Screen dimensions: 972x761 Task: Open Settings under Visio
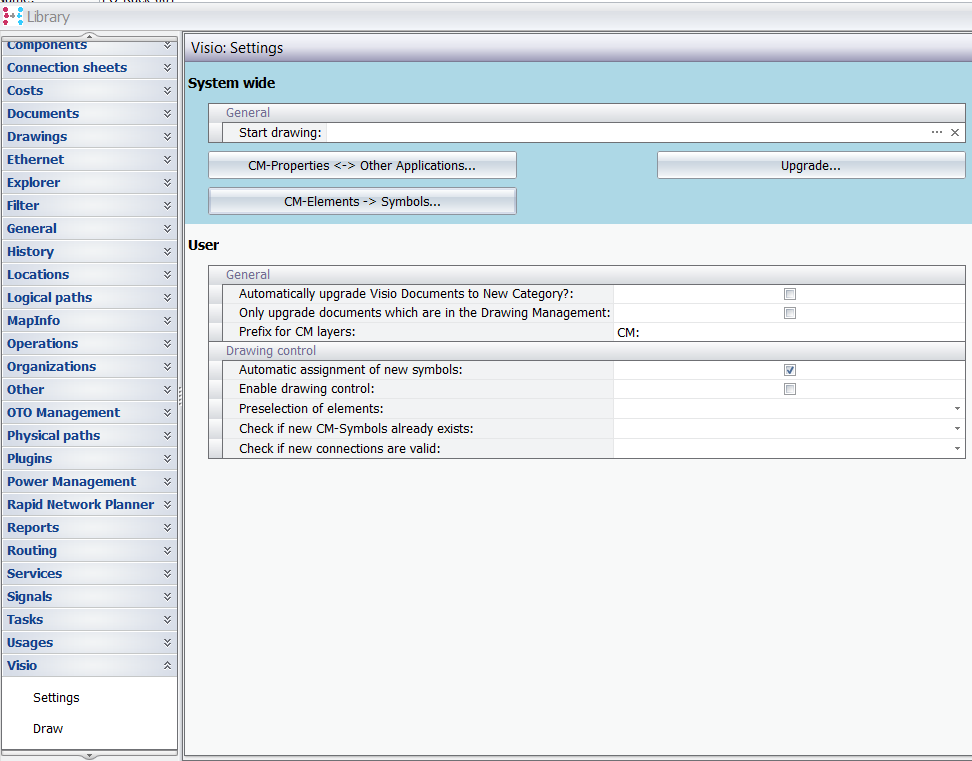pos(56,698)
